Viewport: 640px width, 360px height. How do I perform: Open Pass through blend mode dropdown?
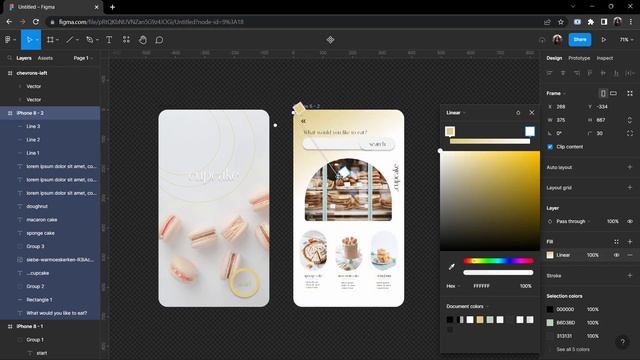pyautogui.click(x=573, y=221)
